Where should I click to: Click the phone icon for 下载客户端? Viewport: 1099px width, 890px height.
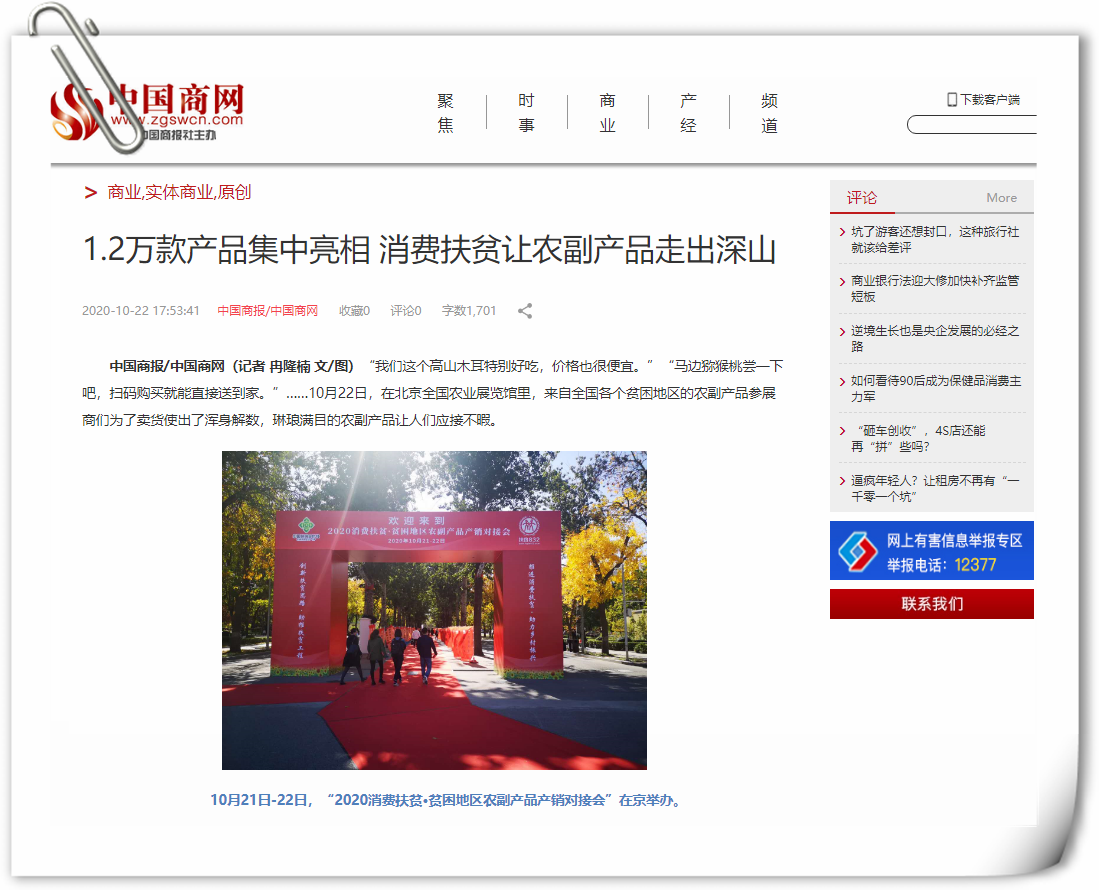click(952, 99)
